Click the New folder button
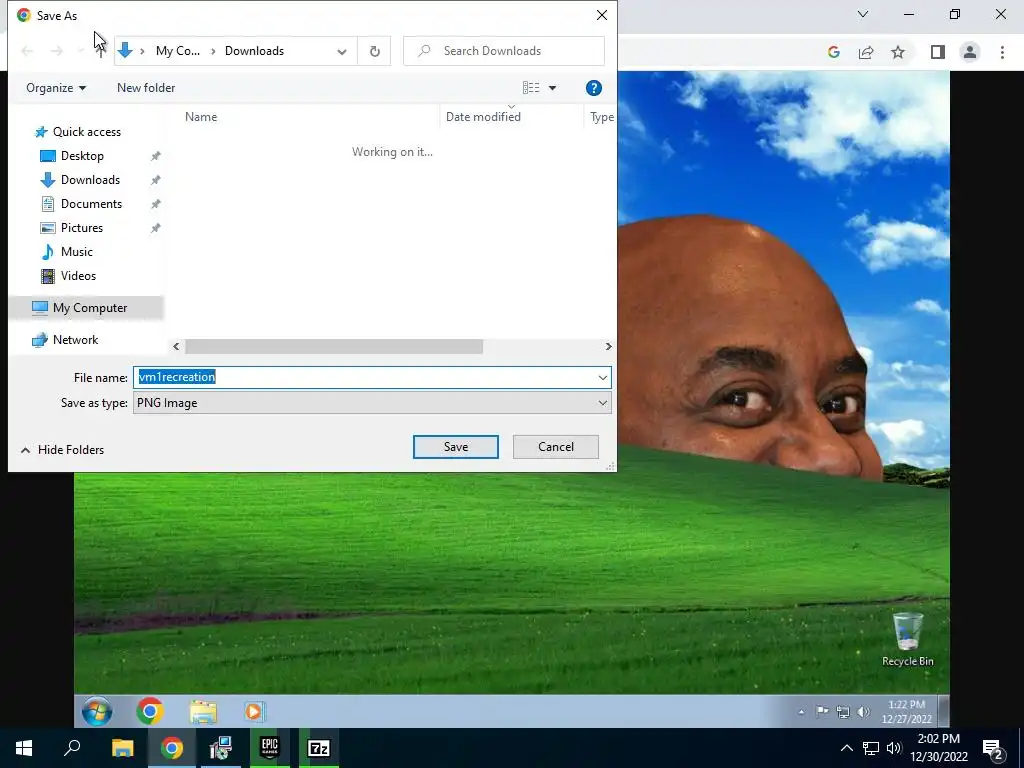 tap(146, 88)
